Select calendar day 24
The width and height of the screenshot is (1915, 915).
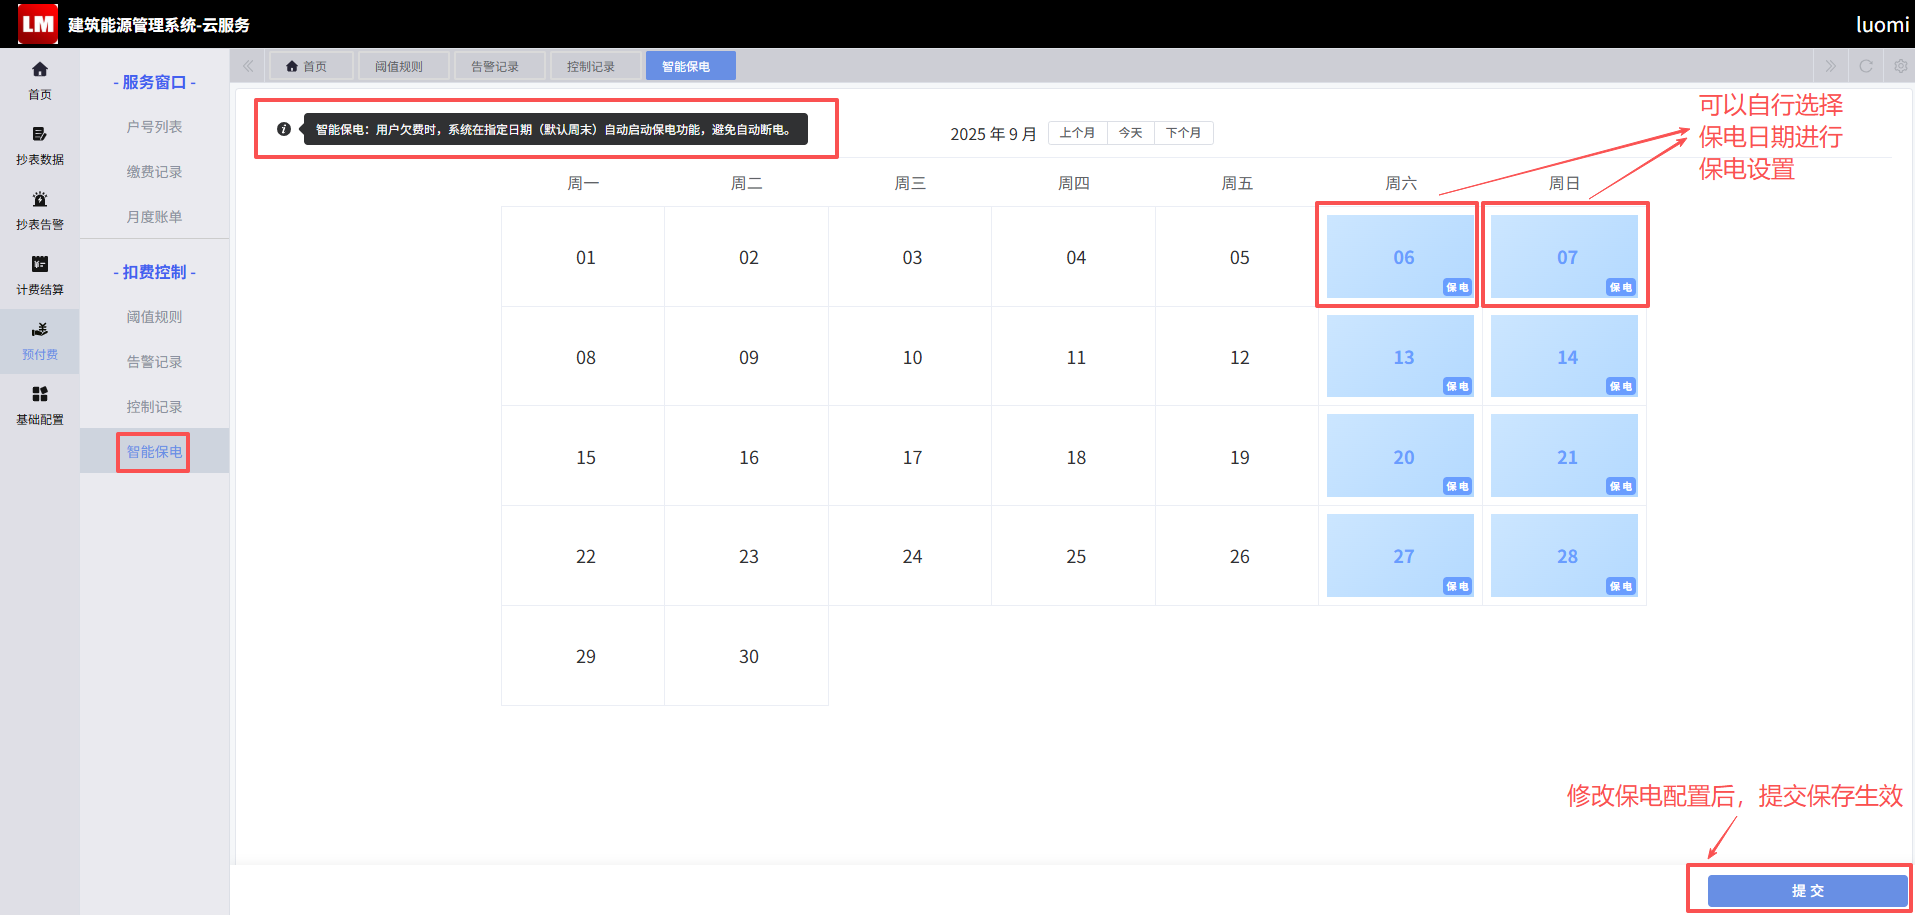[x=910, y=556]
